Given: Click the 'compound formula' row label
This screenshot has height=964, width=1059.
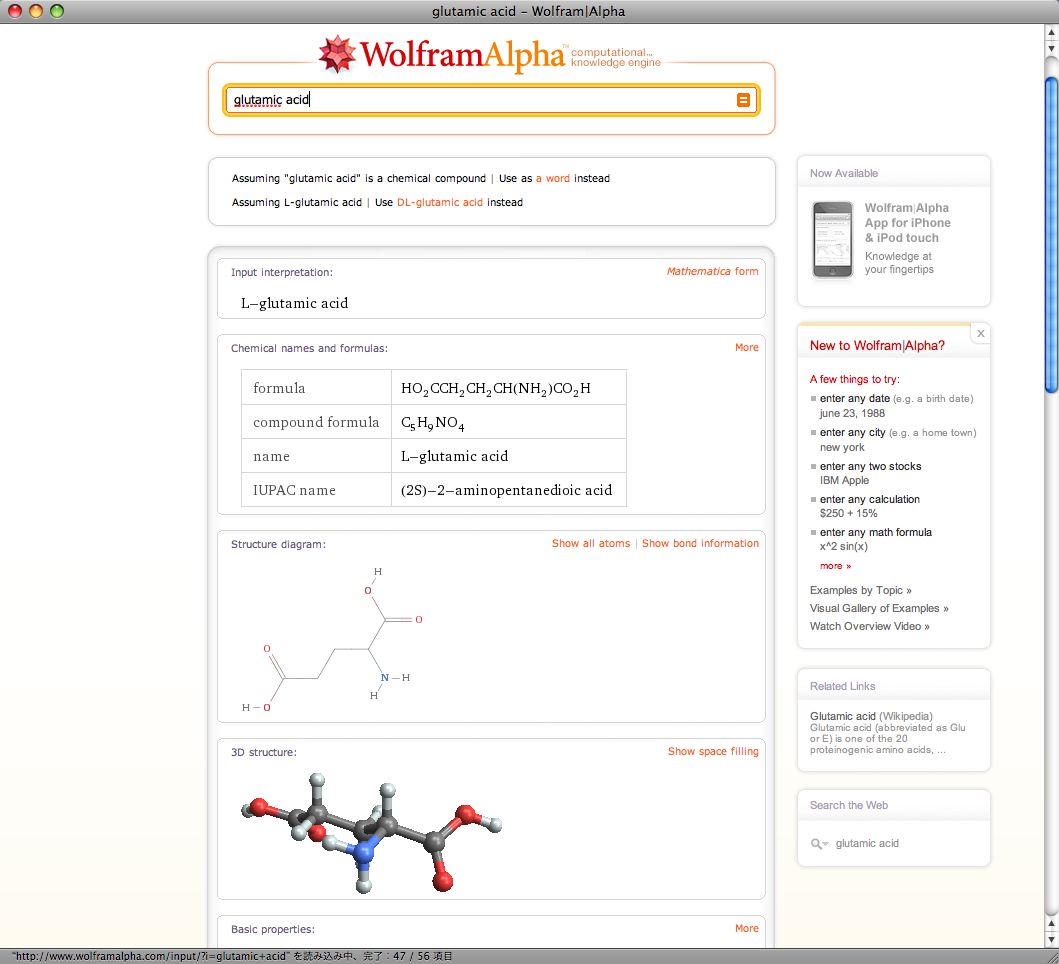Looking at the screenshot, I should pos(315,422).
